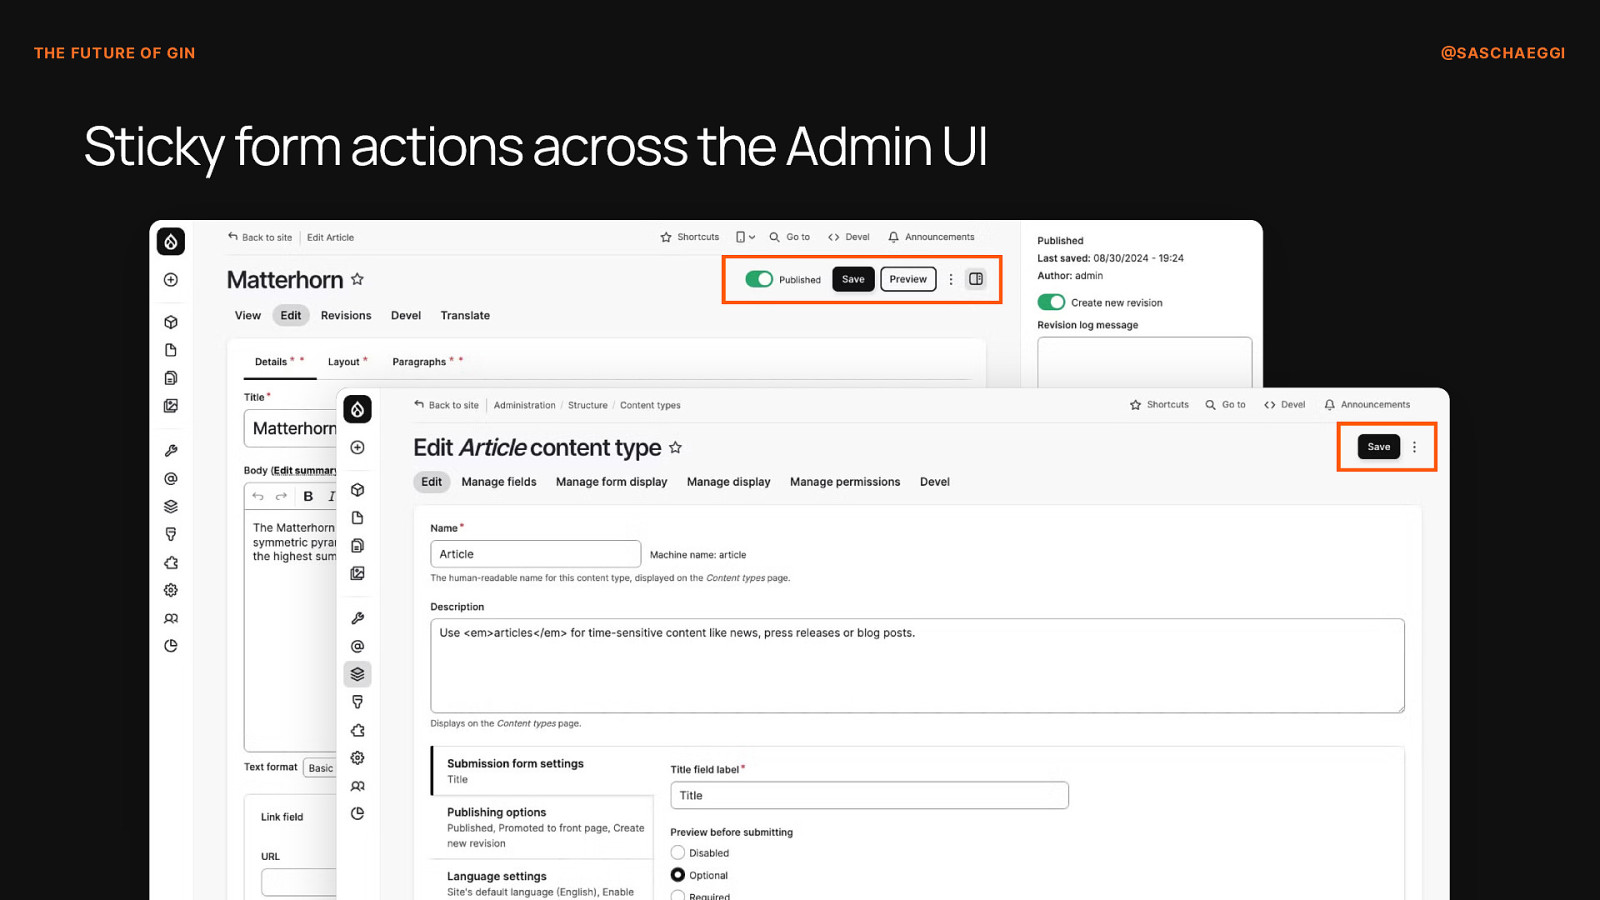Expand Language settings section

543,882
